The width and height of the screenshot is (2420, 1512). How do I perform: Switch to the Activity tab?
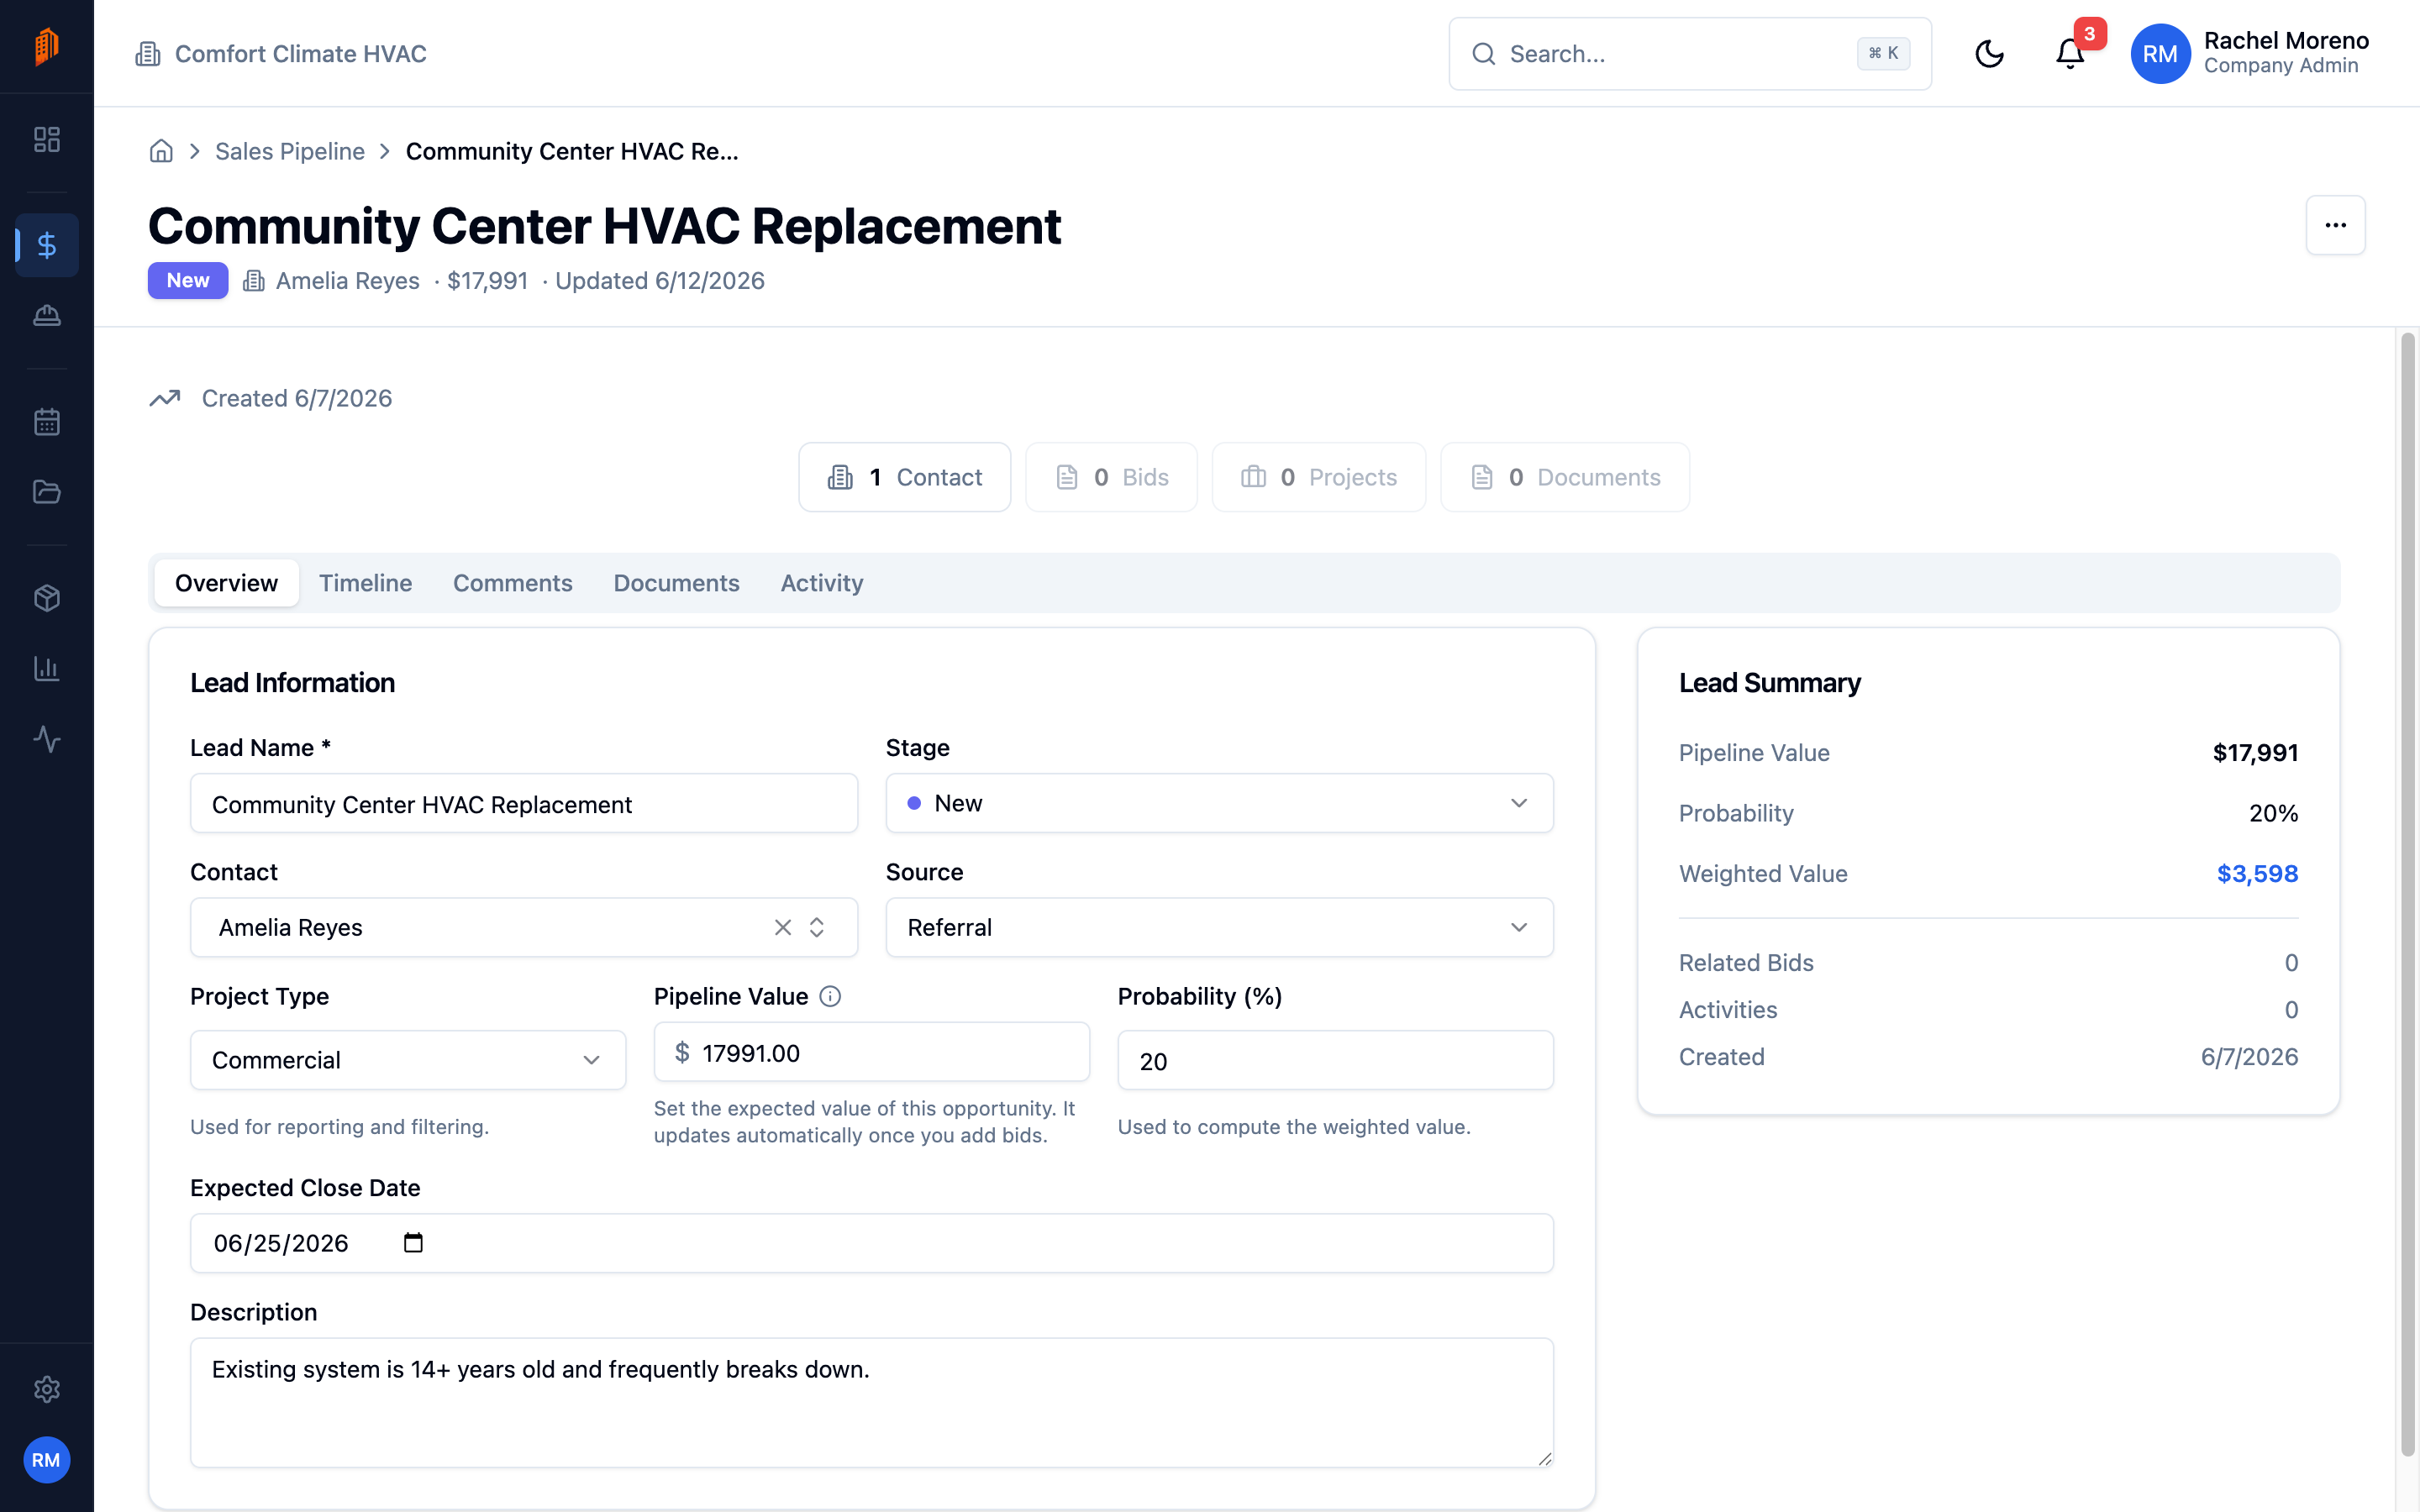[821, 583]
